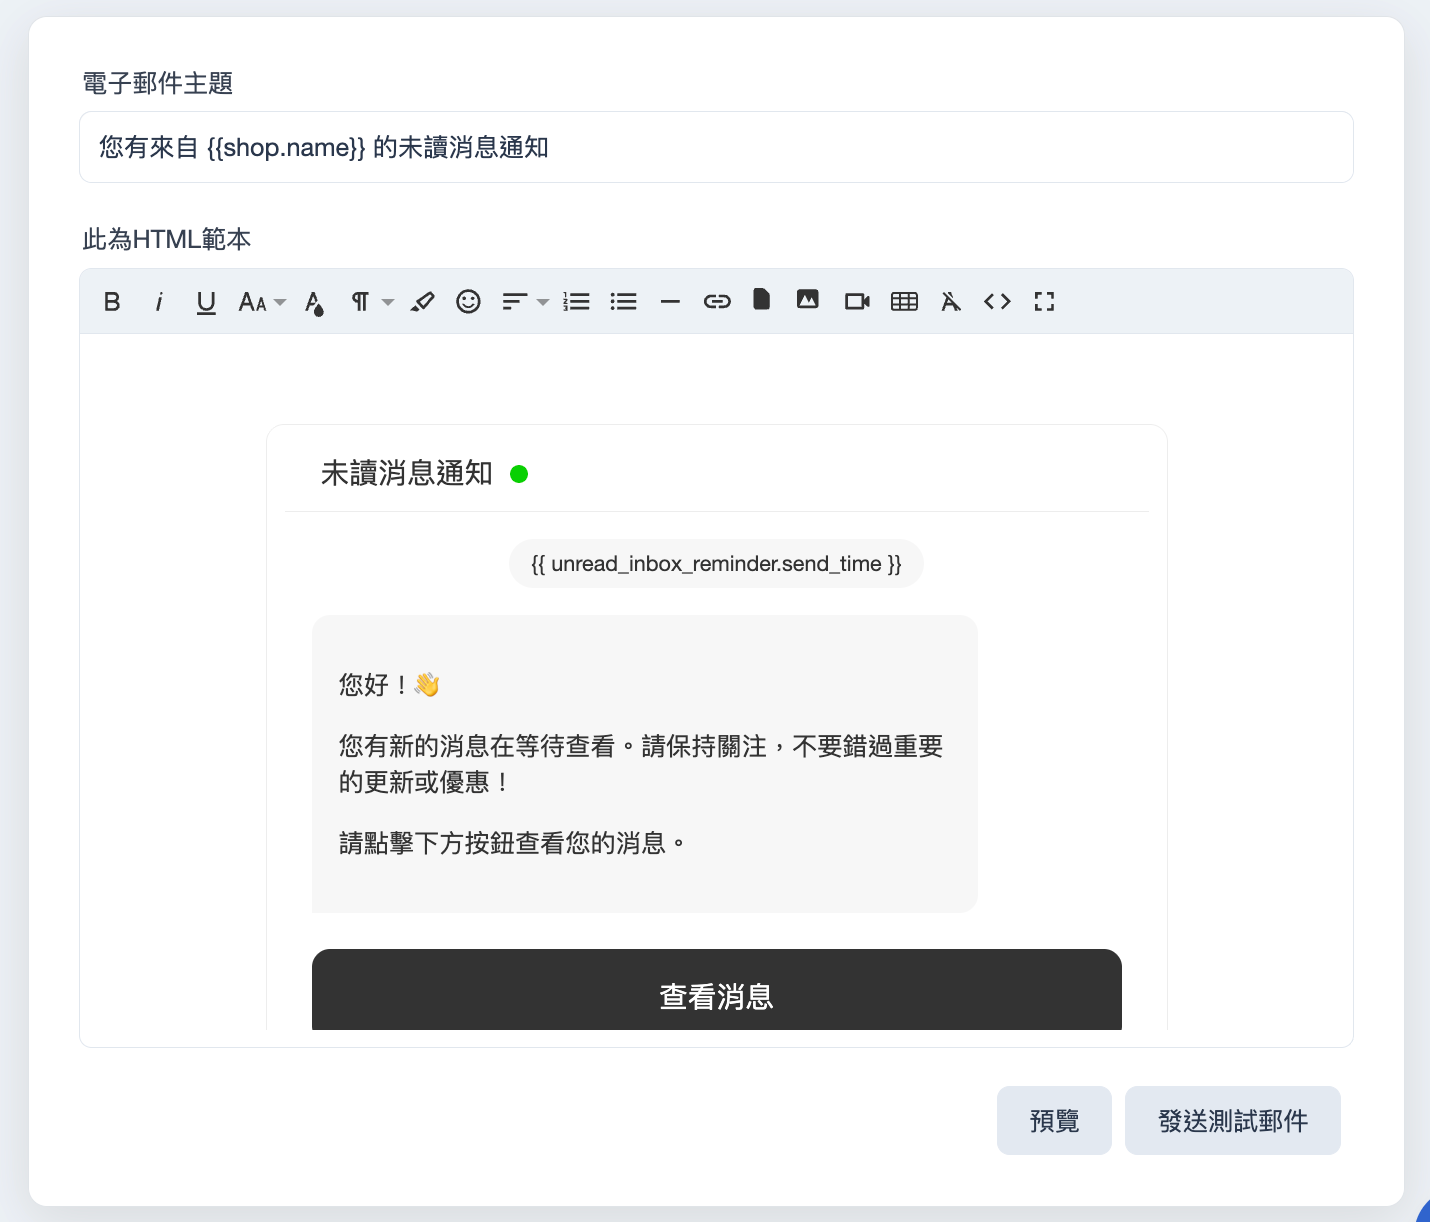Click the 發送測試郵件 button
Screen dimensions: 1430x1222
pos(1232,1120)
